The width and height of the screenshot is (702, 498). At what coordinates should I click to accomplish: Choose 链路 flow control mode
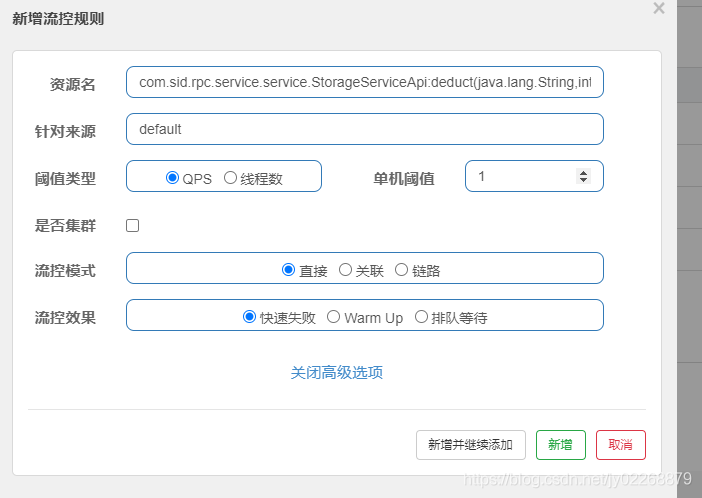click(401, 270)
